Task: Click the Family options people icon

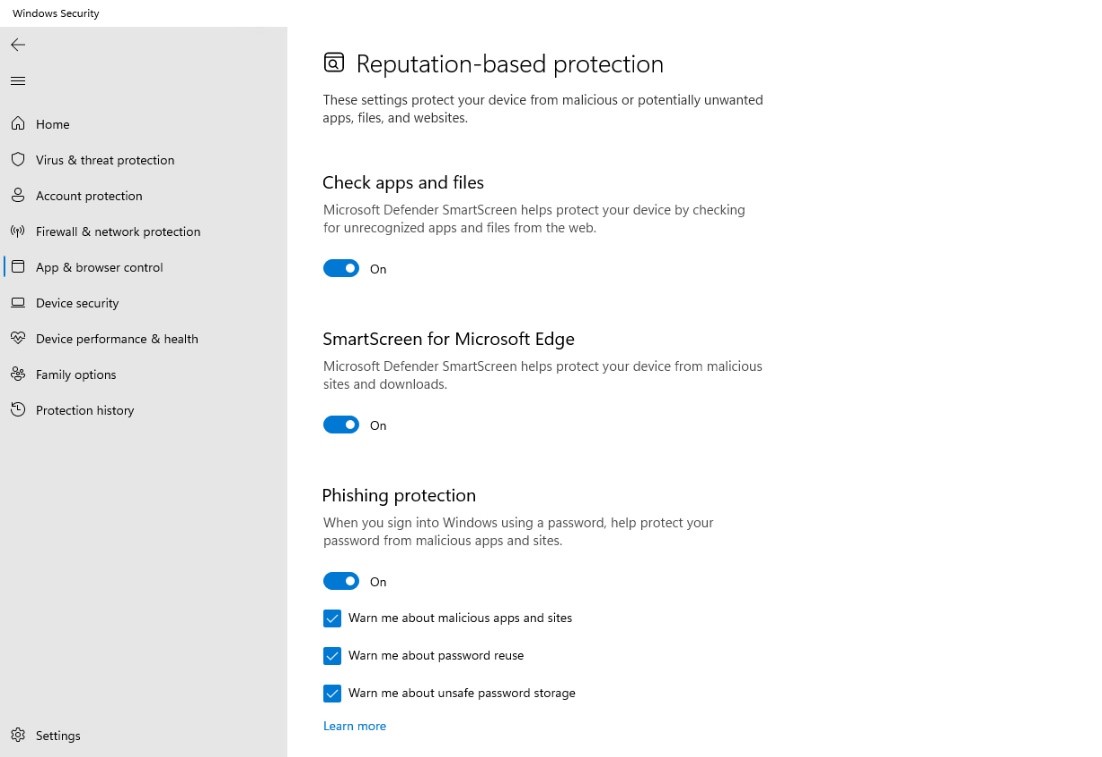Action: tap(18, 374)
